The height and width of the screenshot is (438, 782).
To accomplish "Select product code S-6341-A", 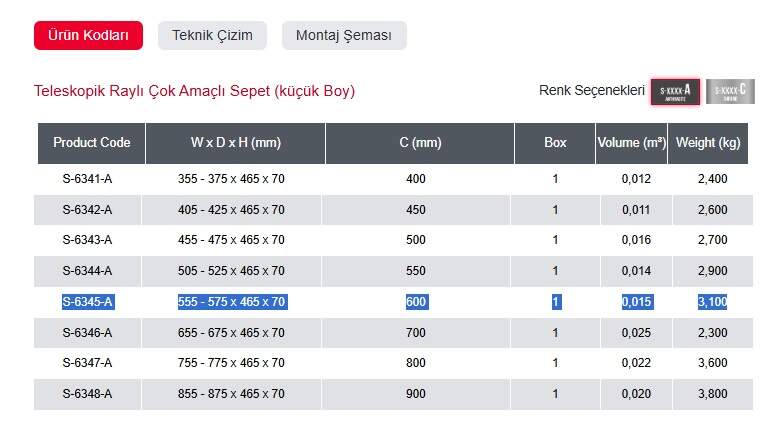I will (x=87, y=179).
